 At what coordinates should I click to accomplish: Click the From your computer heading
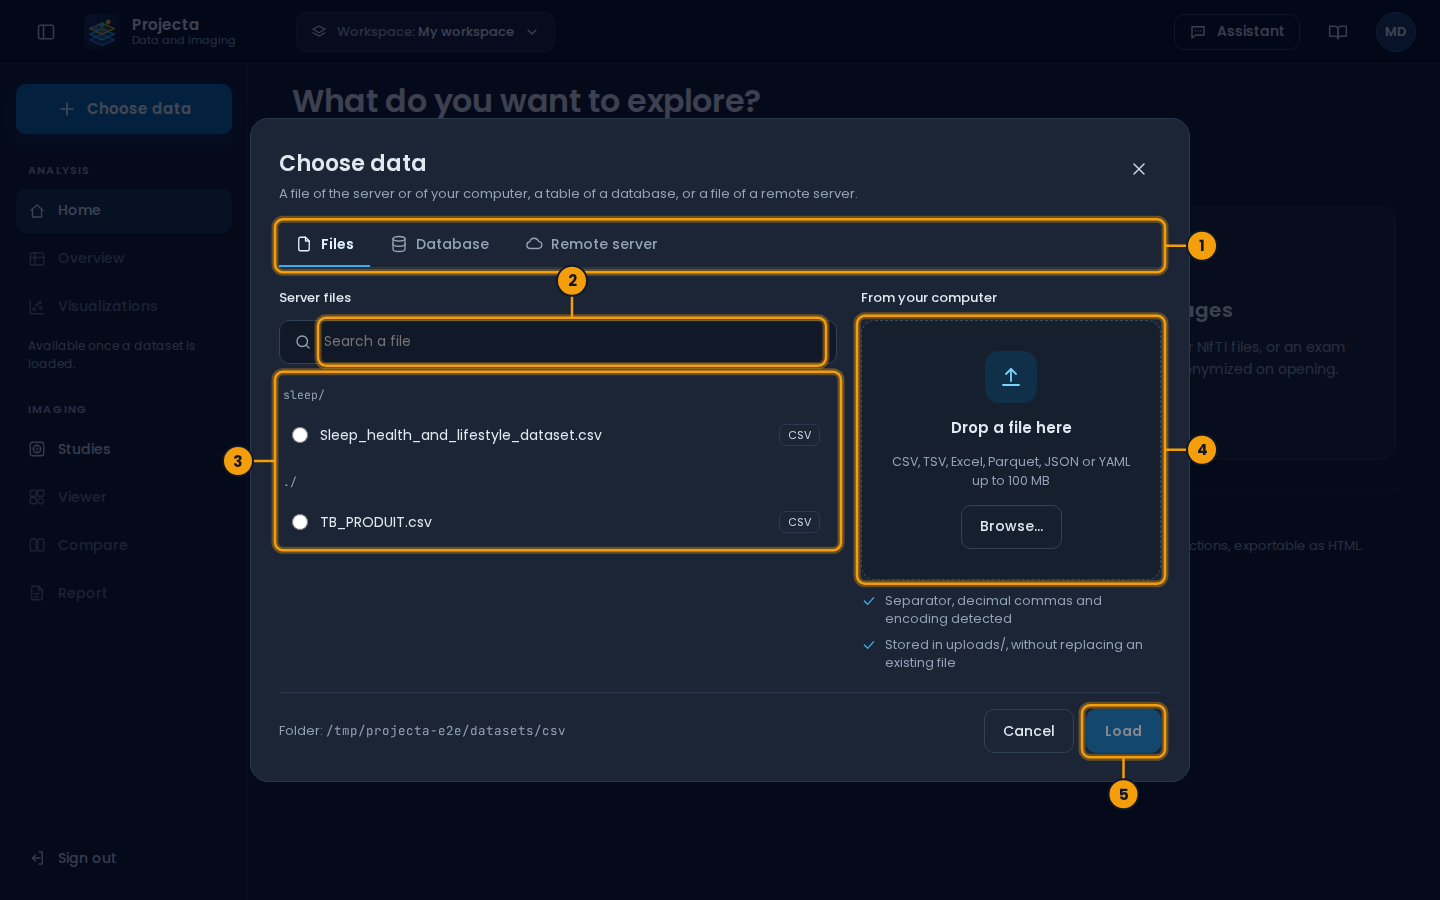pos(929,298)
